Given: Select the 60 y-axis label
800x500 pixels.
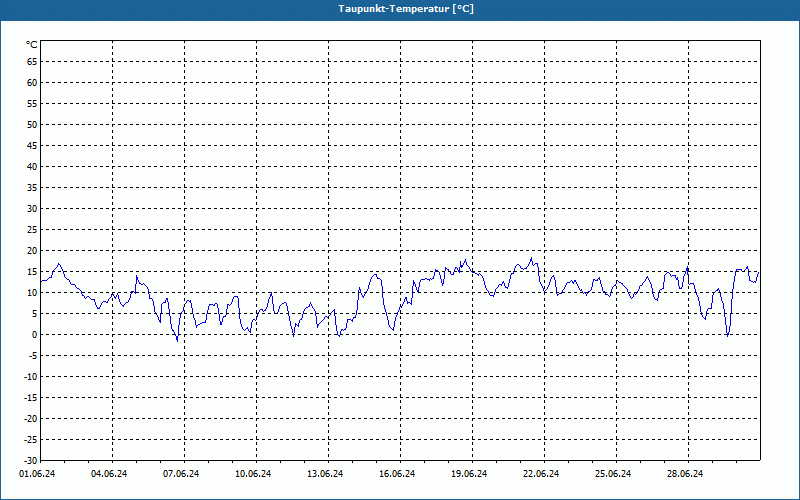Looking at the screenshot, I should (x=32, y=83).
